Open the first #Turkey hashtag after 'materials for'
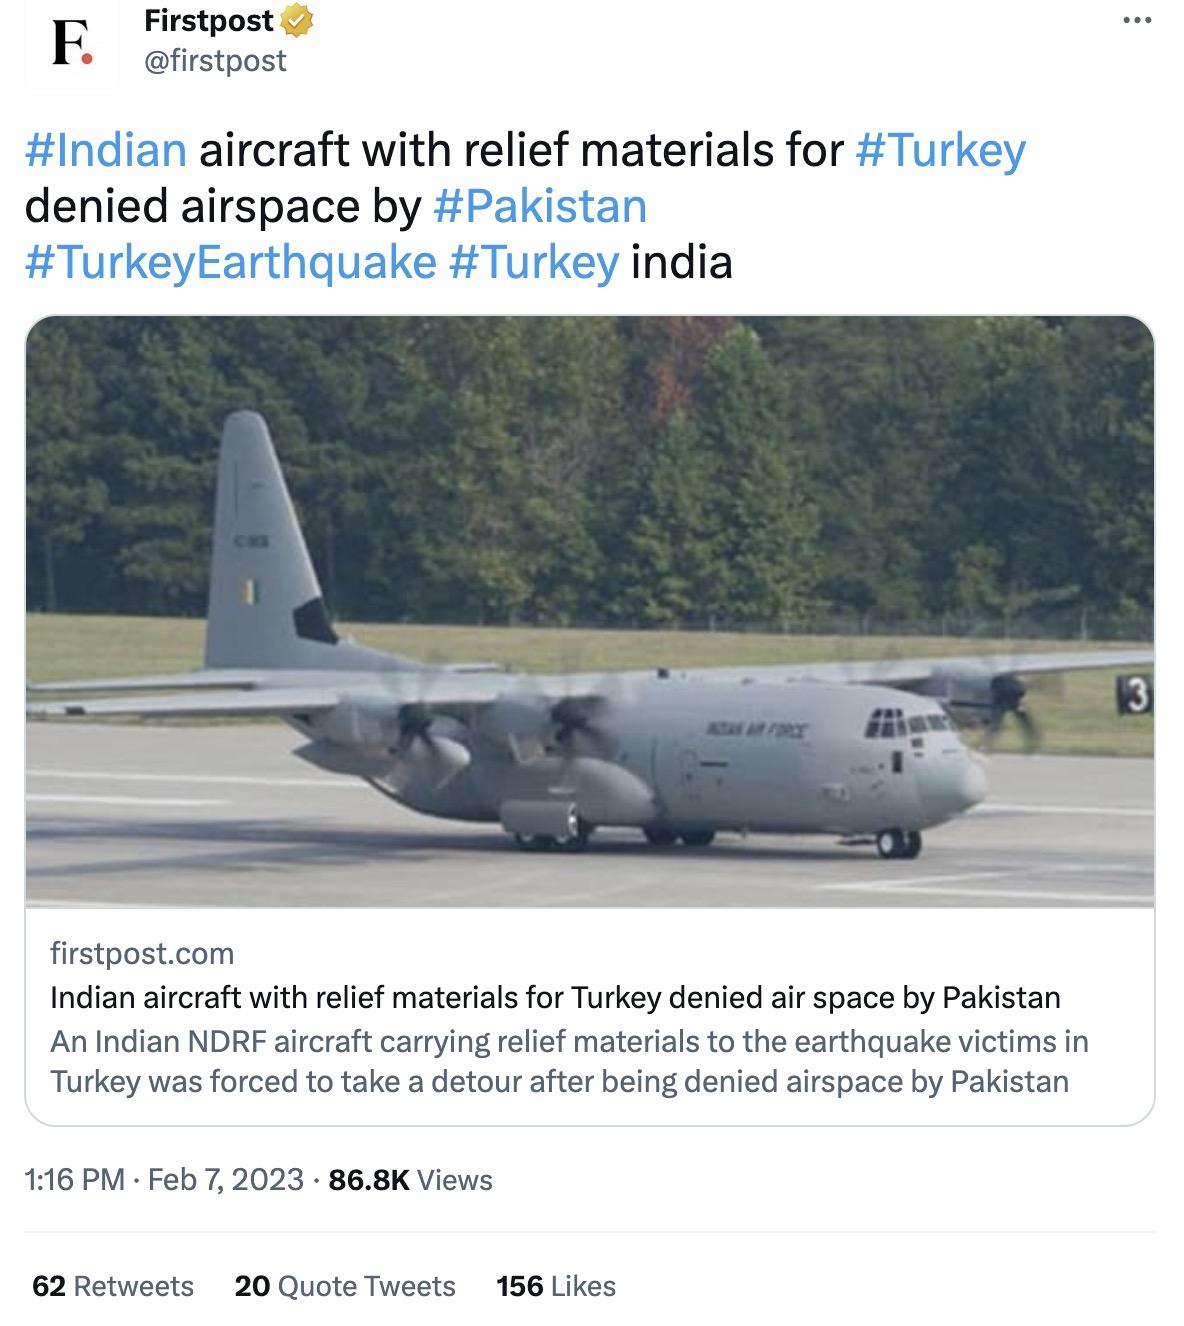 (x=941, y=150)
